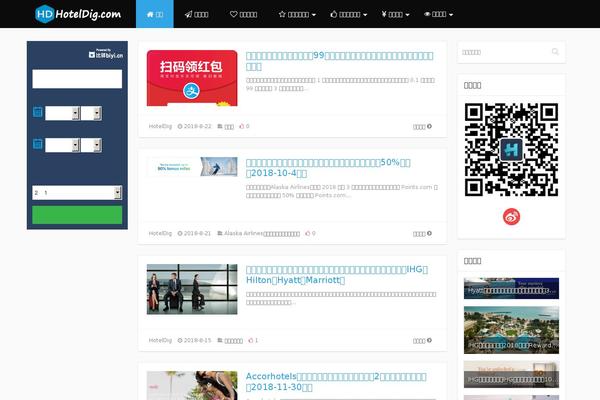Viewport: 600px width, 400px height.
Task: Click the like icon on the 2018-8-22 post
Action: pos(242,126)
